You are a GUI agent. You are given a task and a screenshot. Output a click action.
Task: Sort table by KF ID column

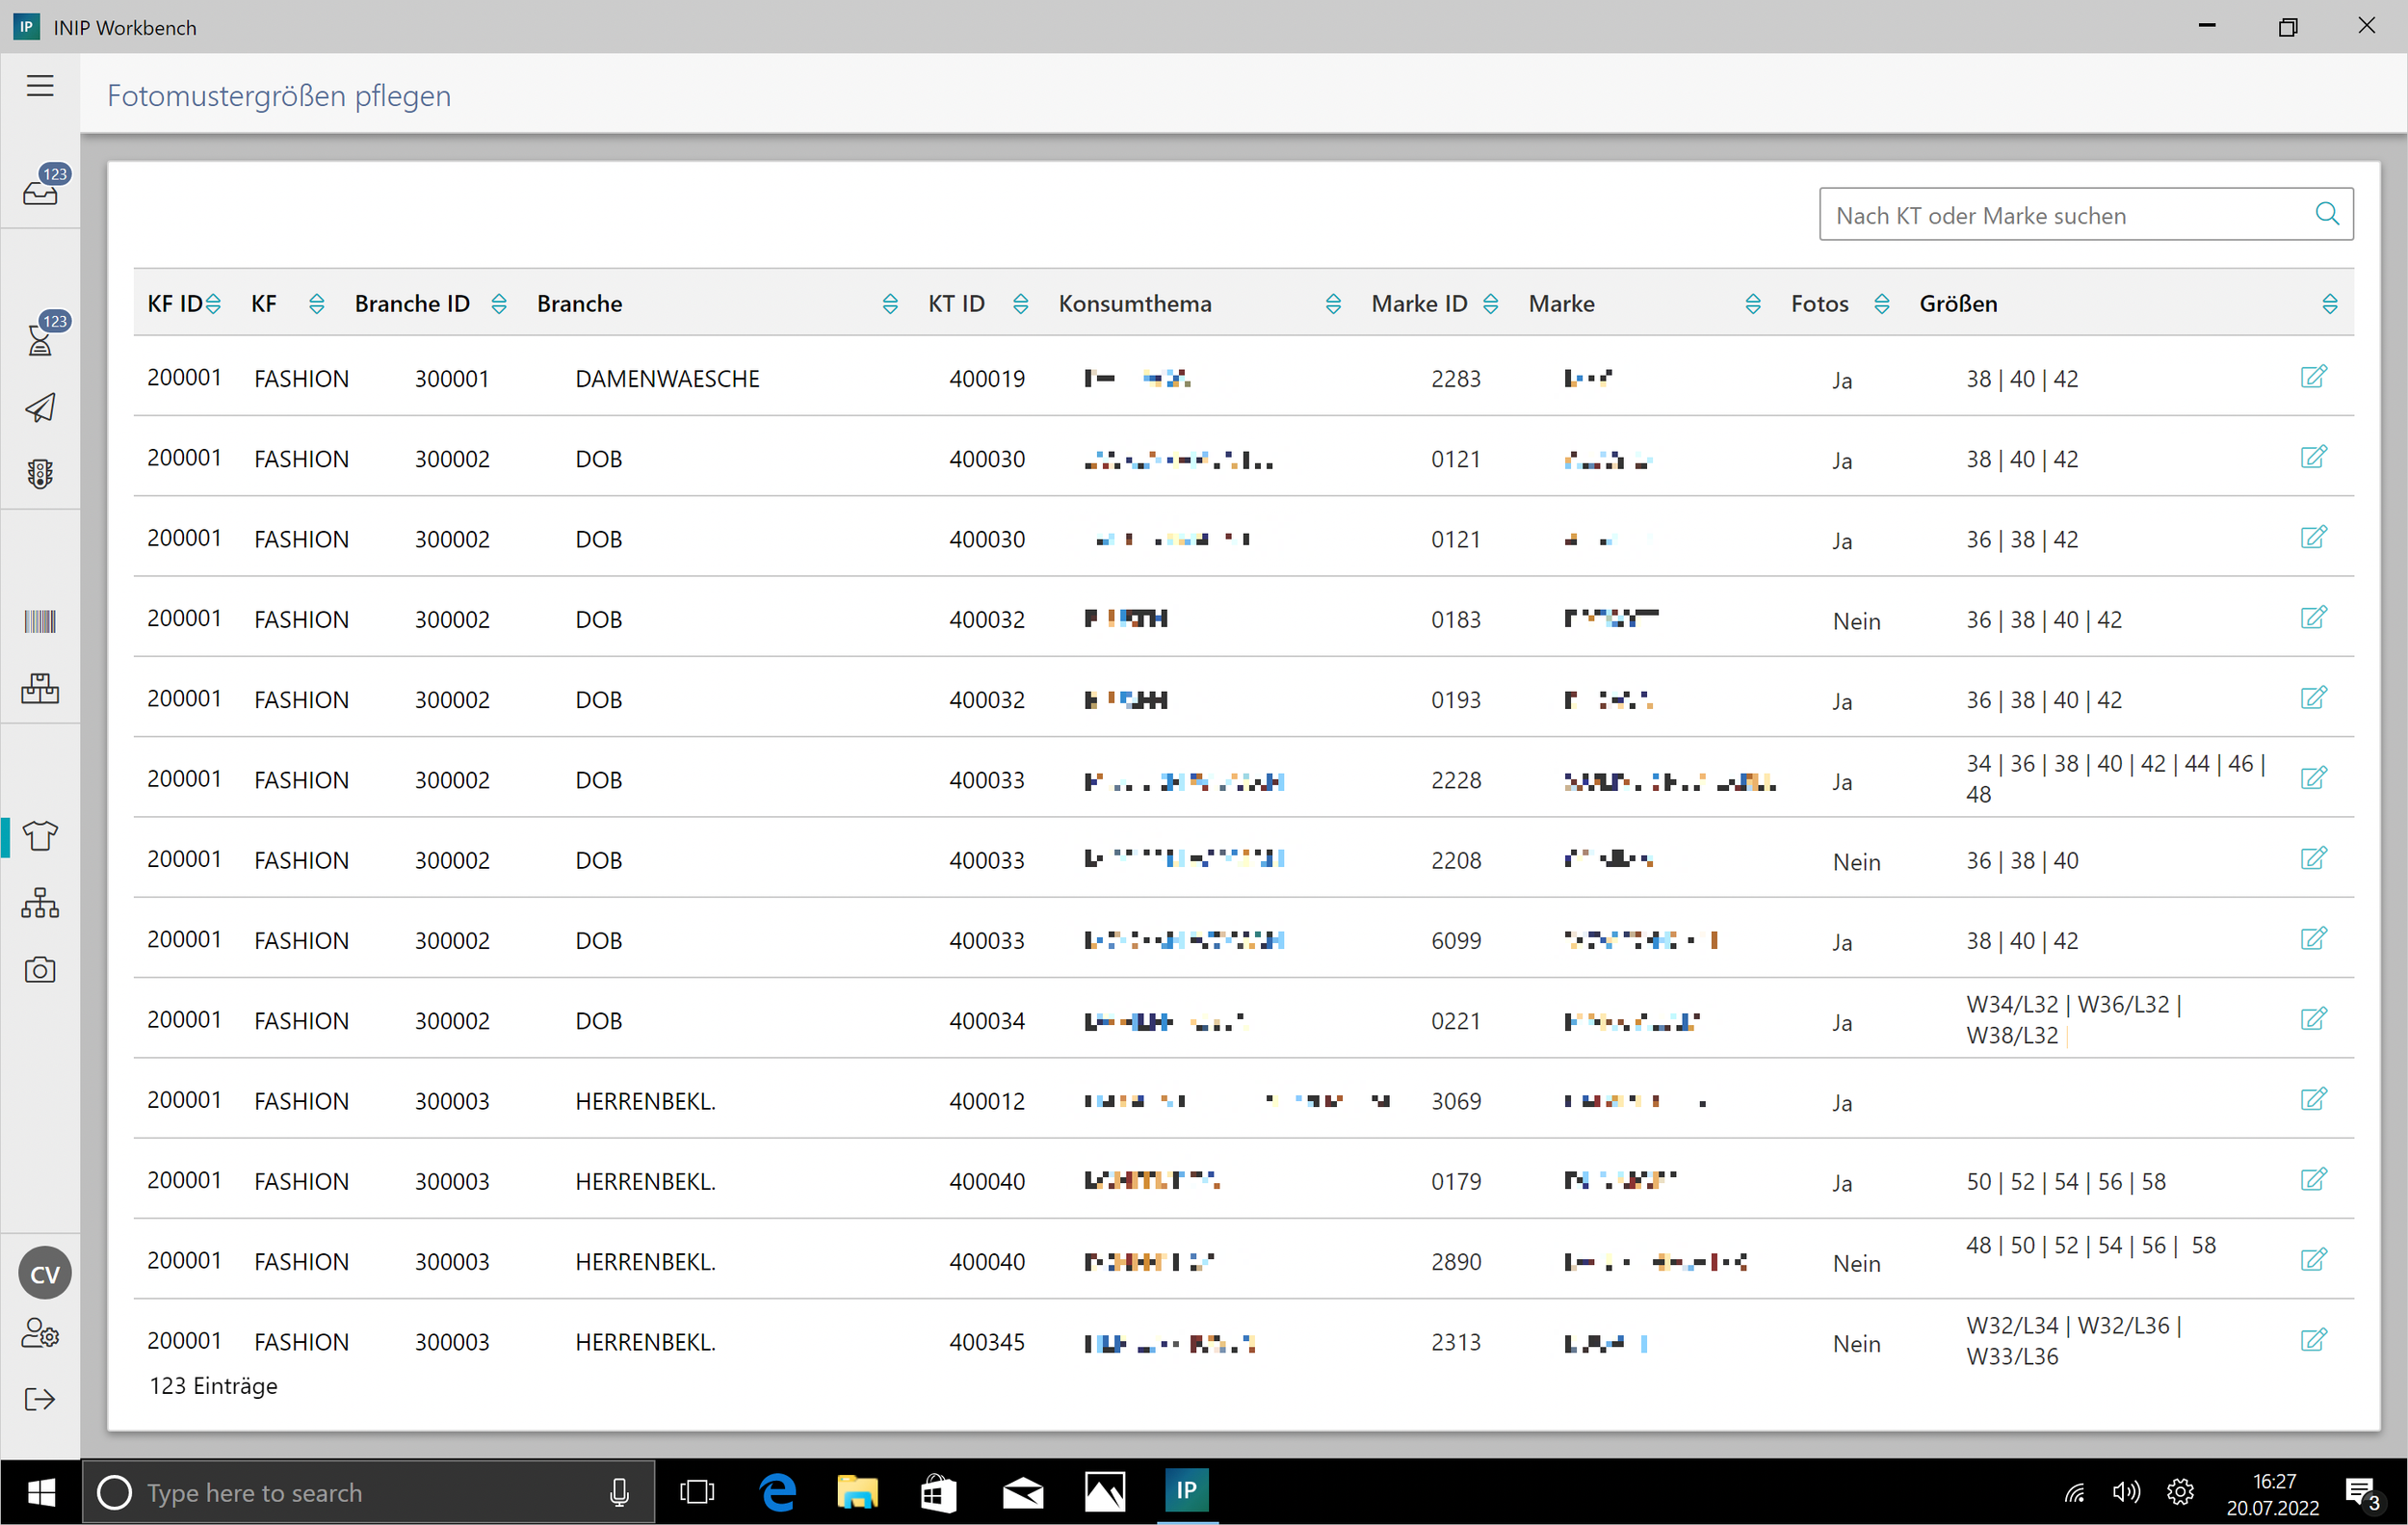pyautogui.click(x=213, y=304)
